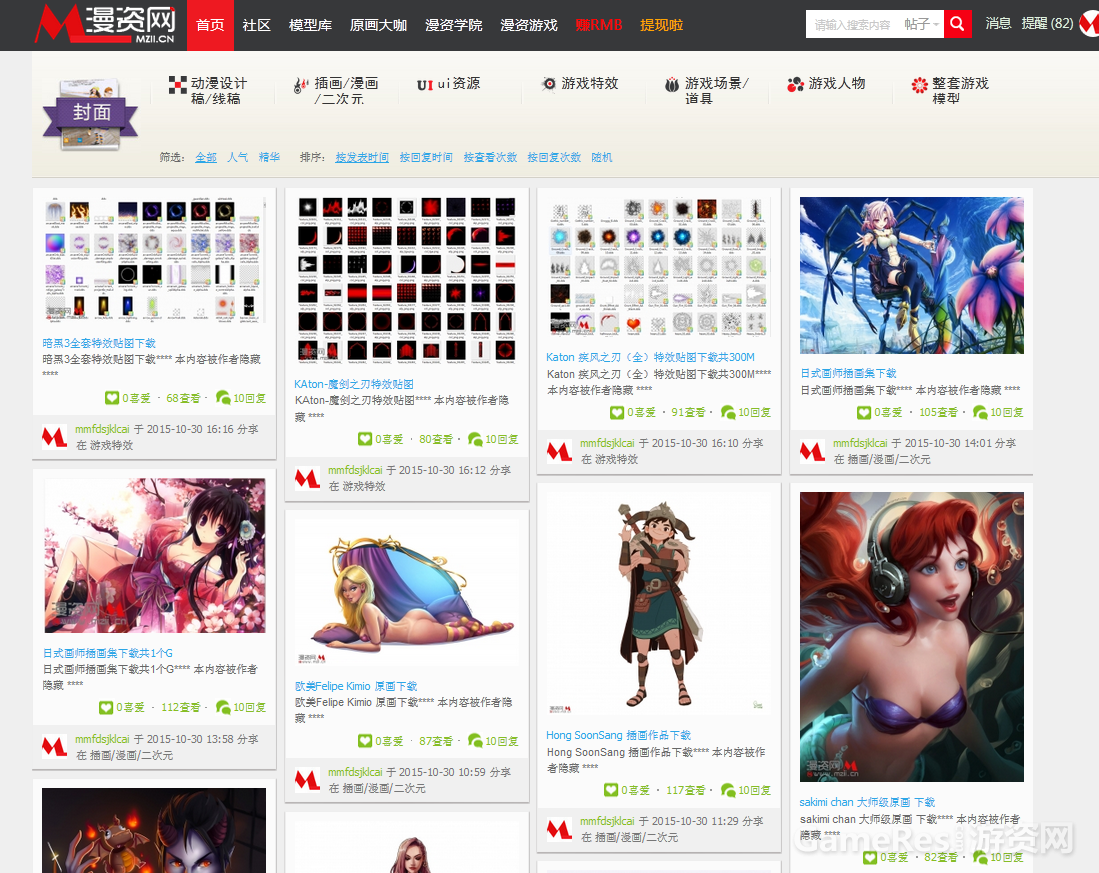Sort by 按发表时间
Image resolution: width=1099 pixels, height=873 pixels.
[x=362, y=157]
